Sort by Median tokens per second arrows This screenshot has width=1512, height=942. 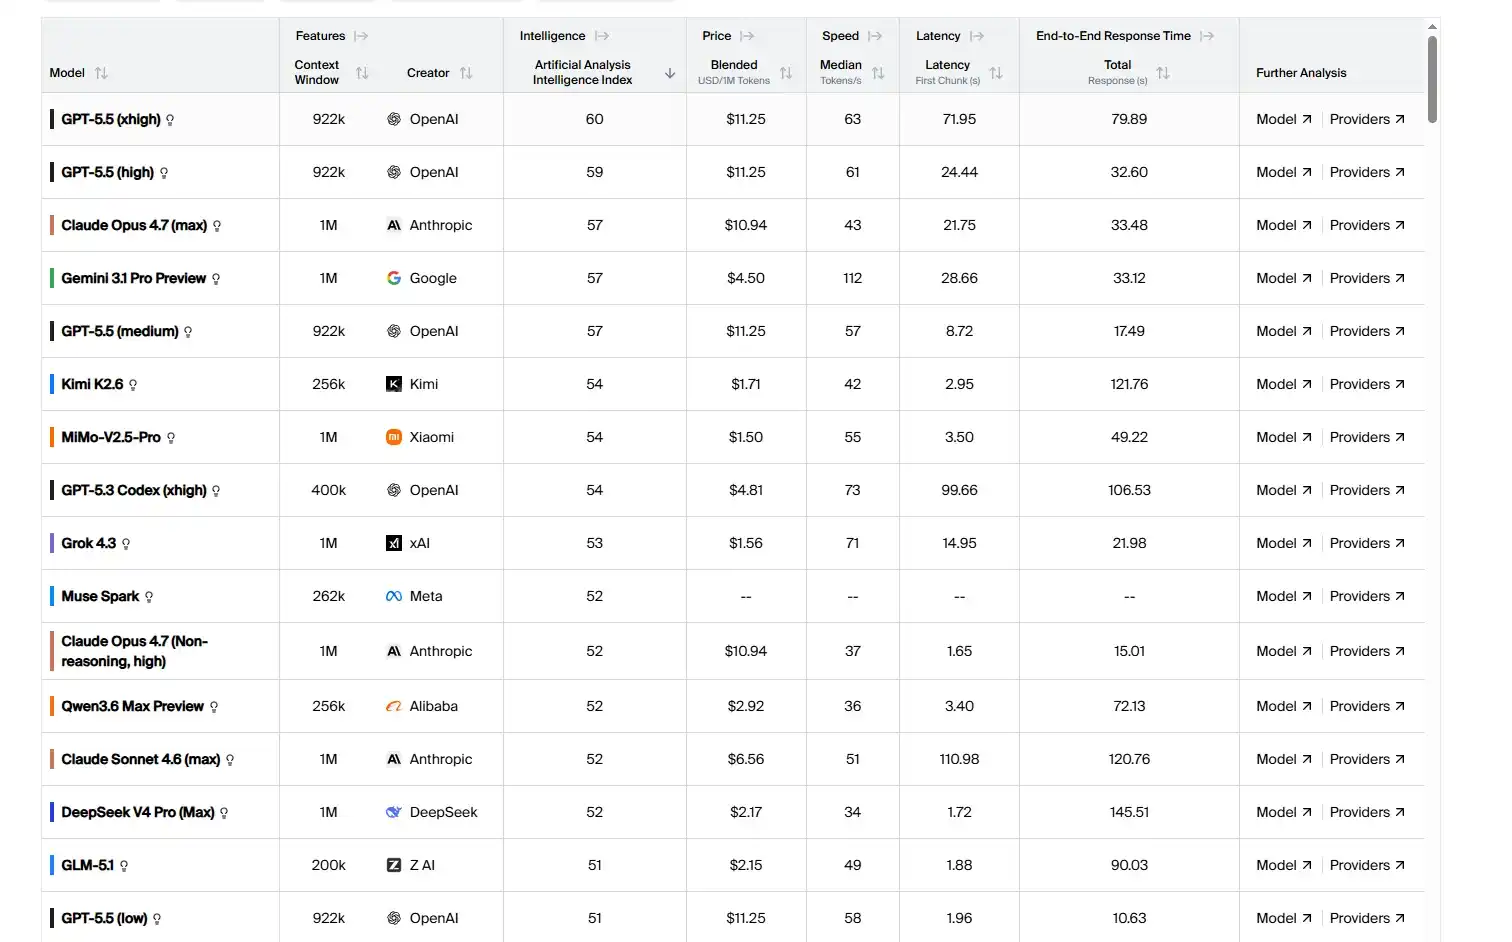(878, 73)
